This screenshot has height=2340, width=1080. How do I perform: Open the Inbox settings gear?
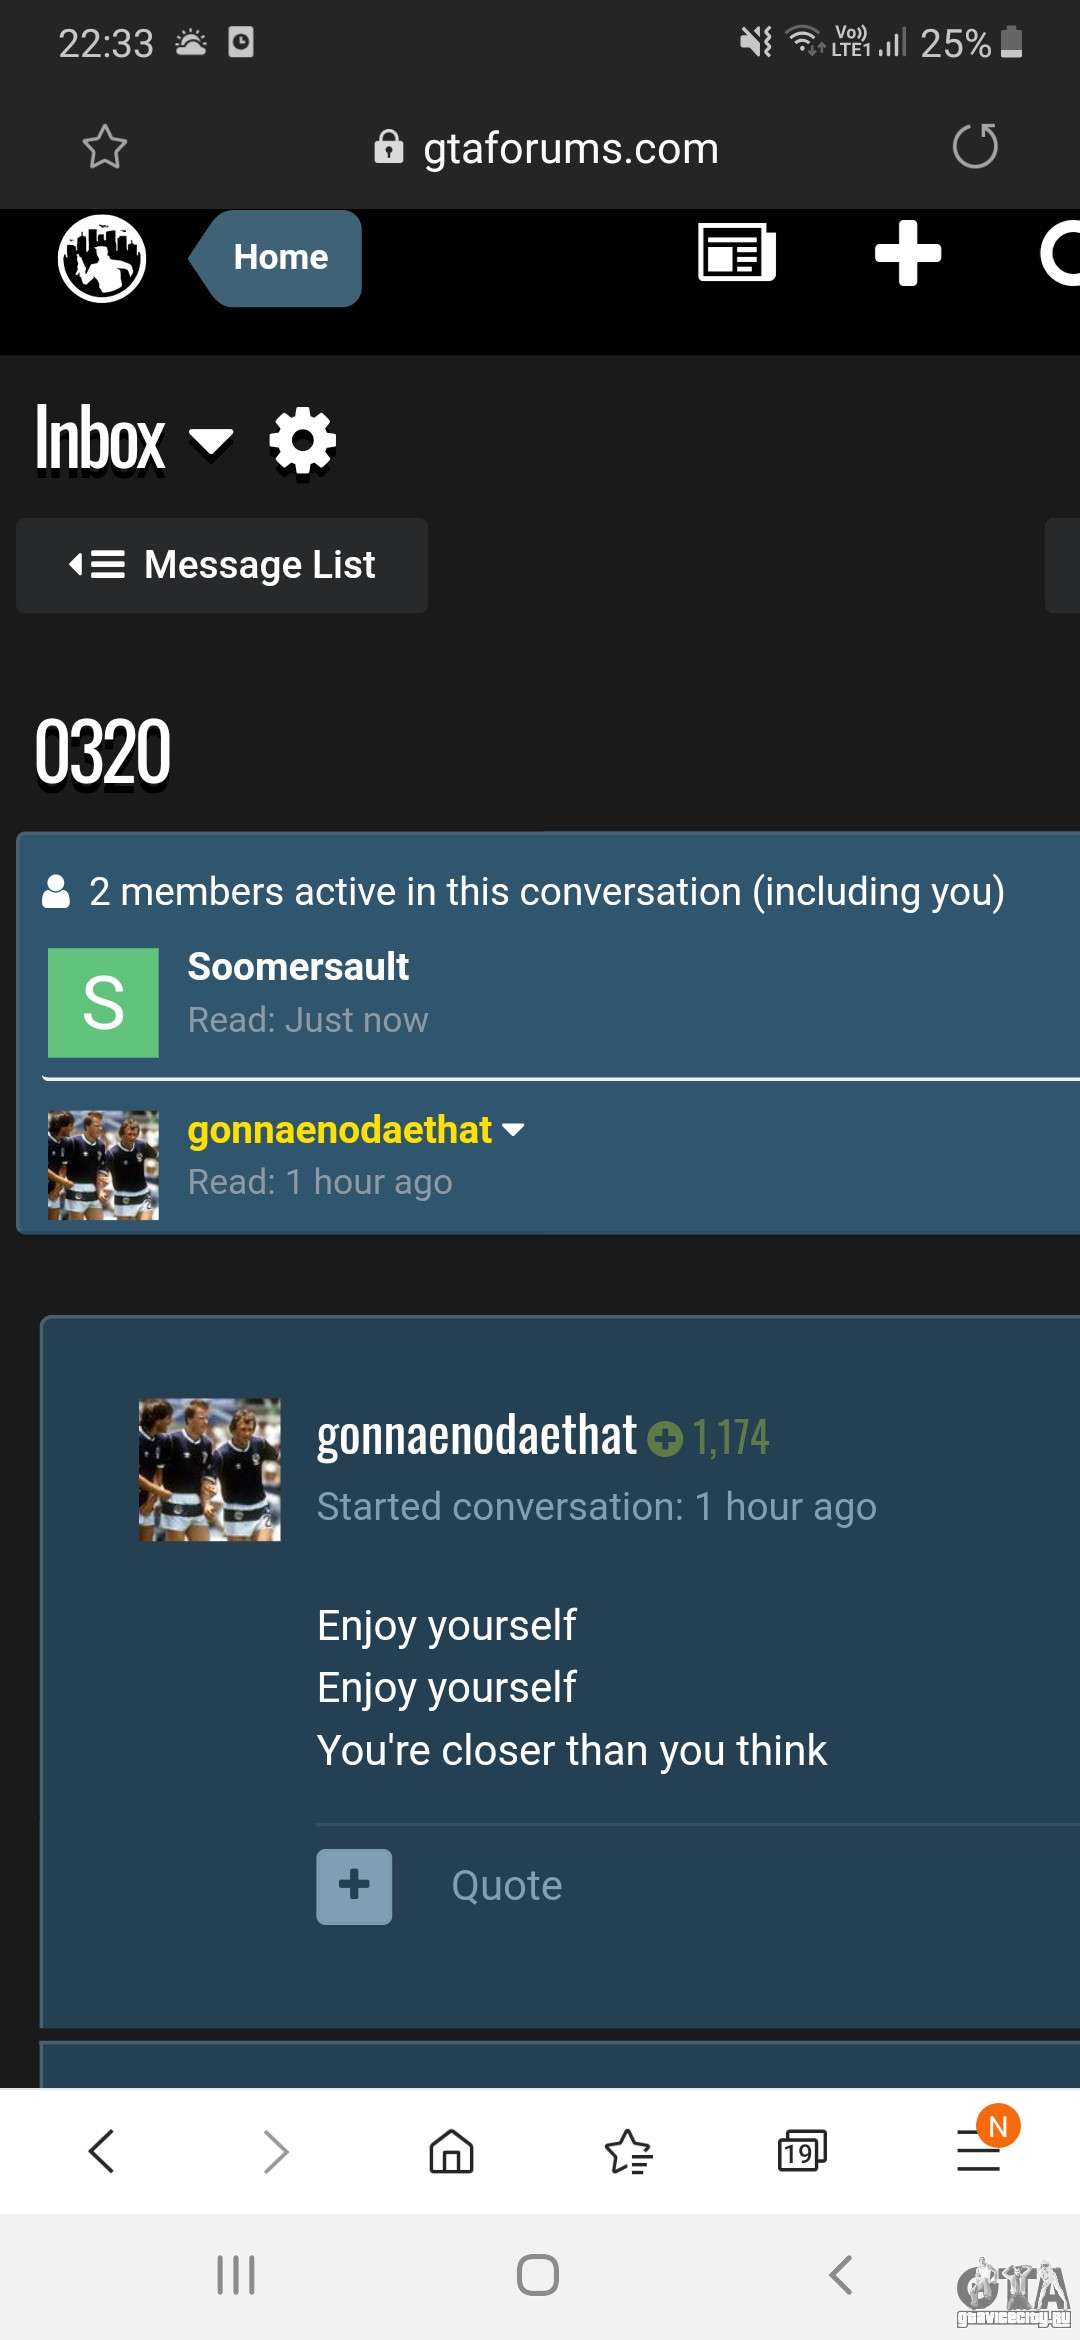click(x=302, y=441)
